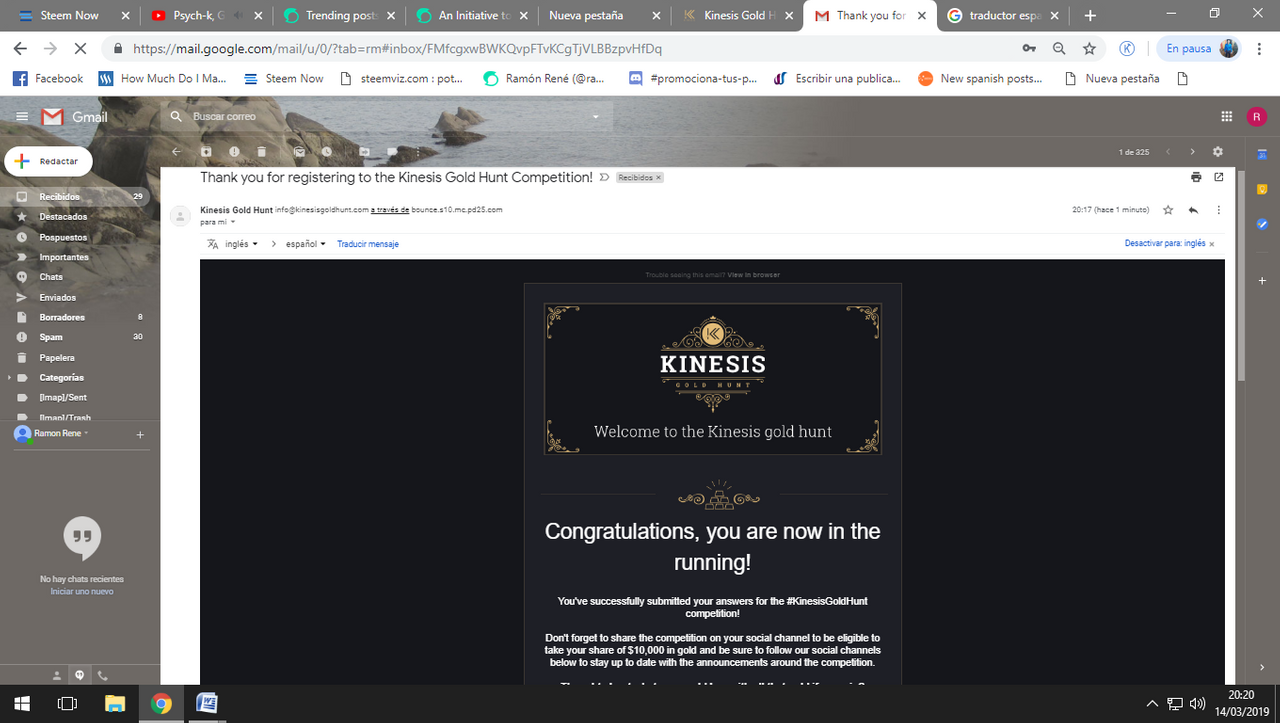This screenshot has height=723, width=1280.
Task: Print the email with the printer icon
Action: [1196, 177]
